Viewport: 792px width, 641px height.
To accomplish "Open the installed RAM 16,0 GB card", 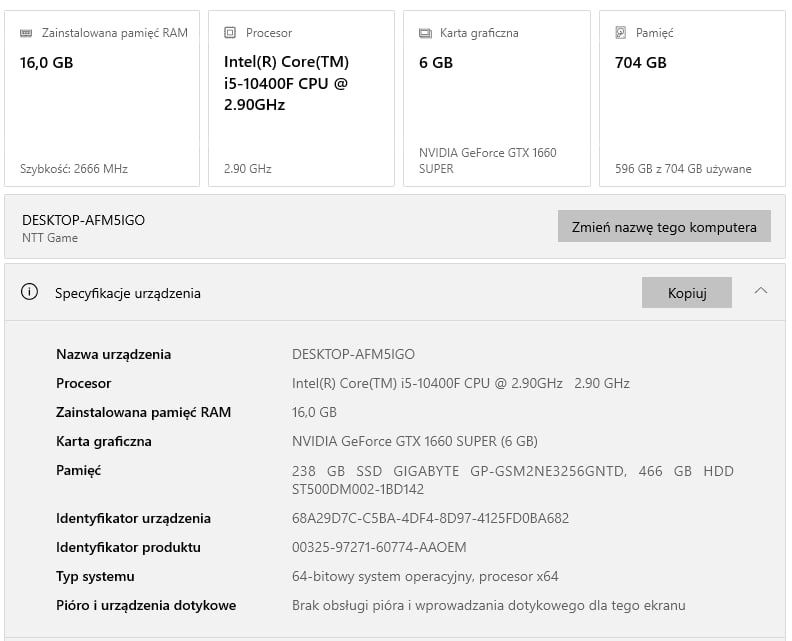I will tap(102, 98).
